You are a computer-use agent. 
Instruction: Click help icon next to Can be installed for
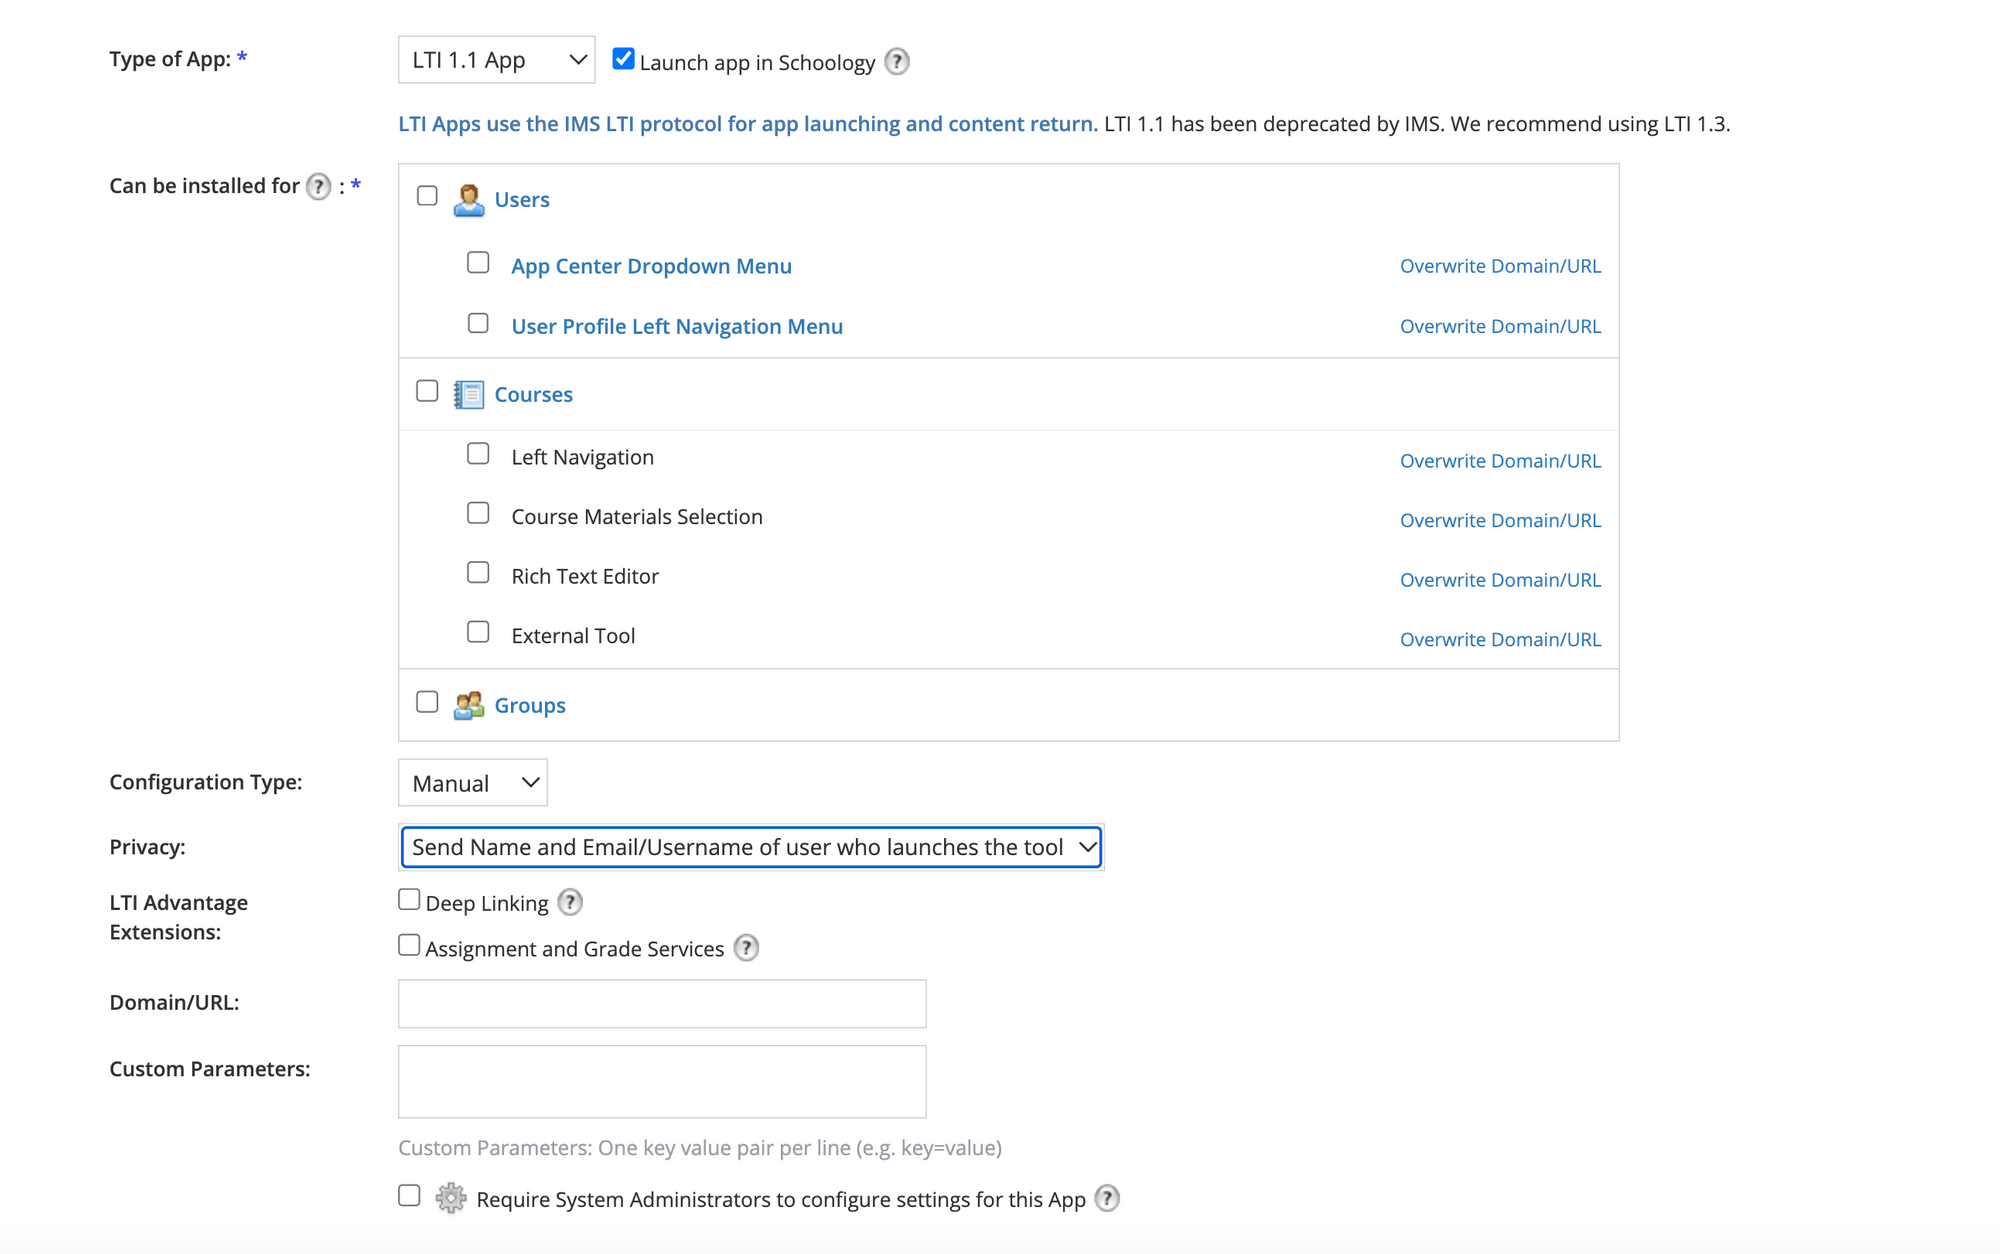(x=318, y=187)
